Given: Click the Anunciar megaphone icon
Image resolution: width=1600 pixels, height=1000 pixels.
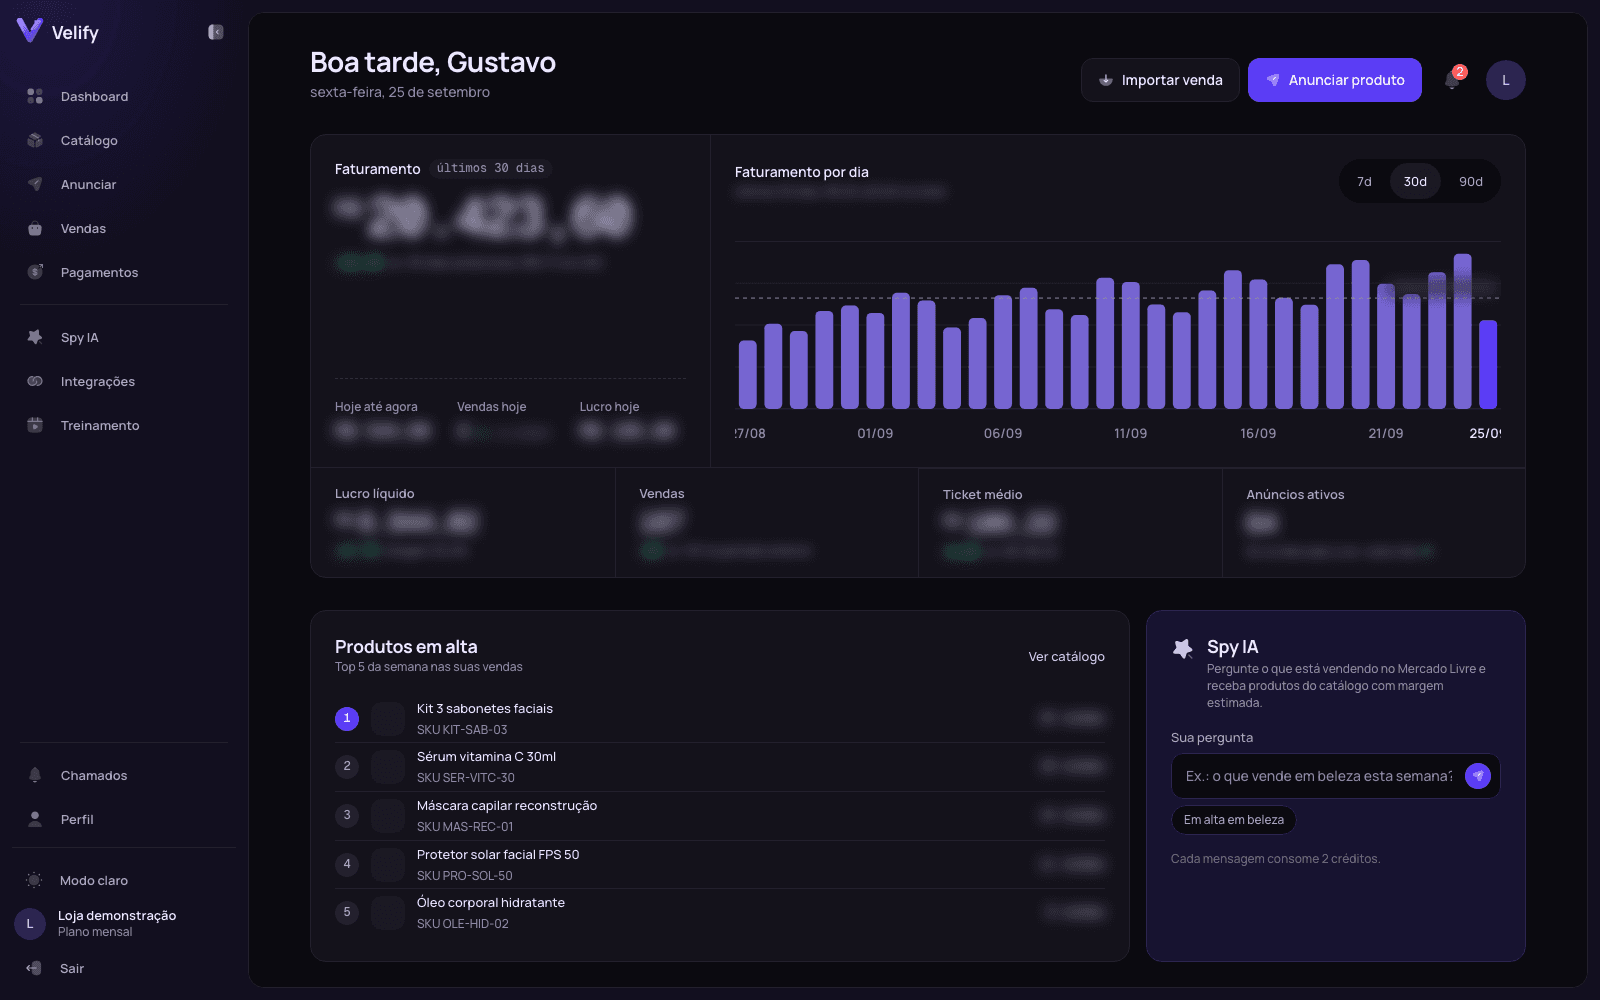Looking at the screenshot, I should (x=35, y=184).
